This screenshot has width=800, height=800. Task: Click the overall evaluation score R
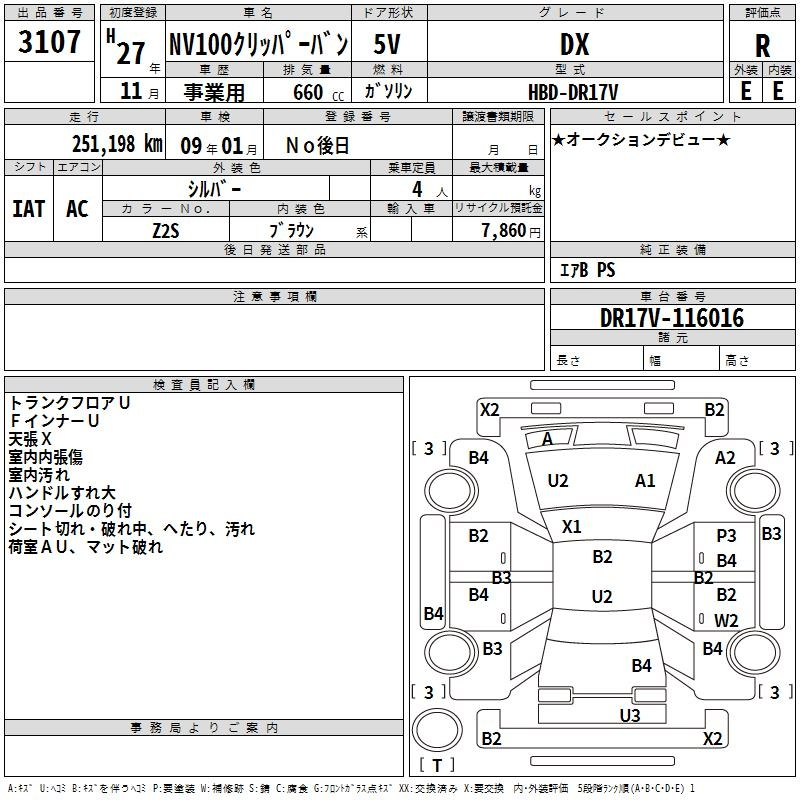(762, 46)
